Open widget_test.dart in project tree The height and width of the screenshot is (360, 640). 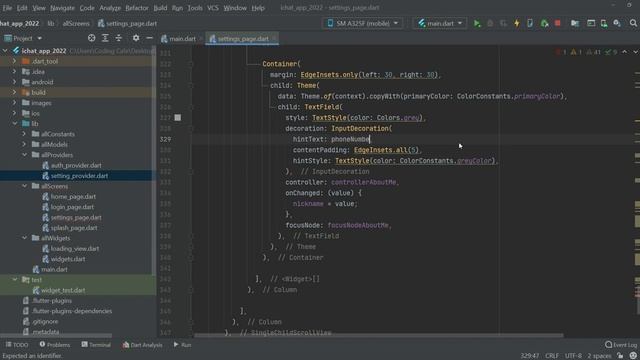(63, 290)
